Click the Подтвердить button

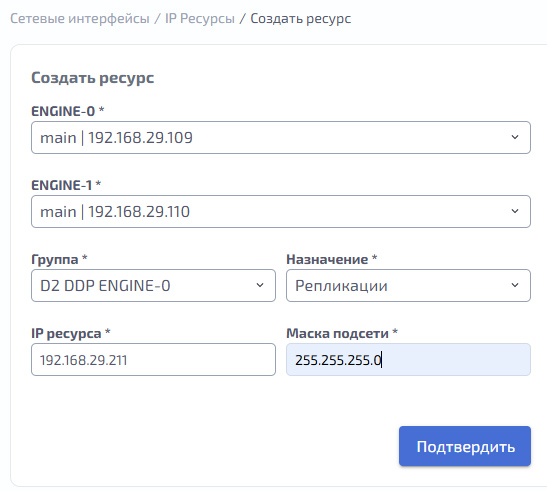tap(465, 446)
